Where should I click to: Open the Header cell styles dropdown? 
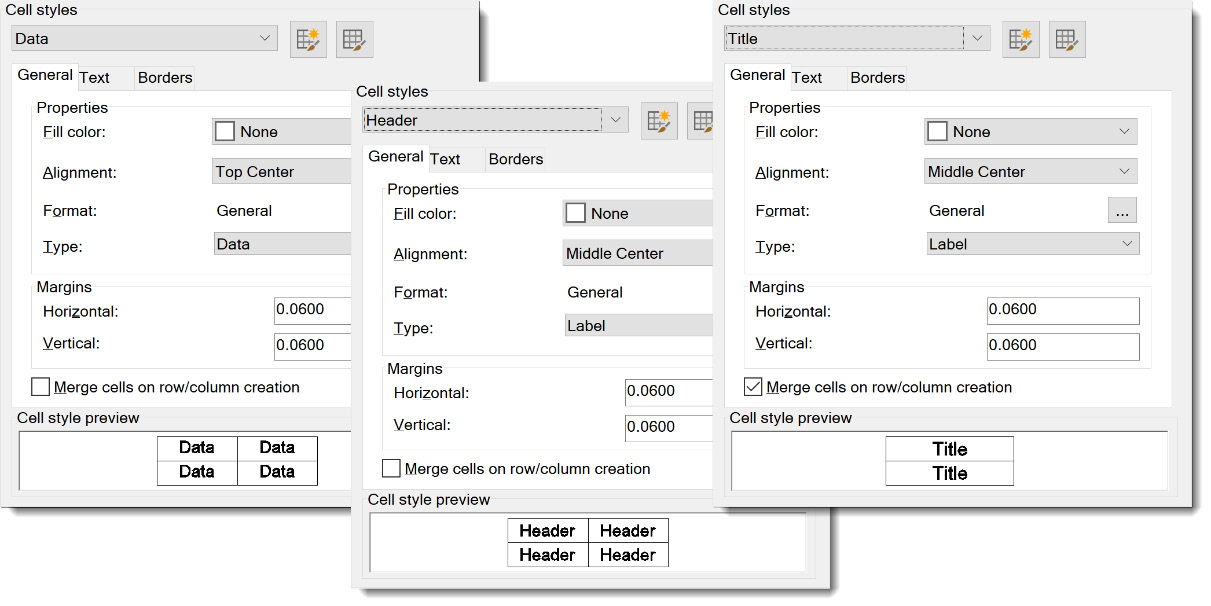pos(495,121)
